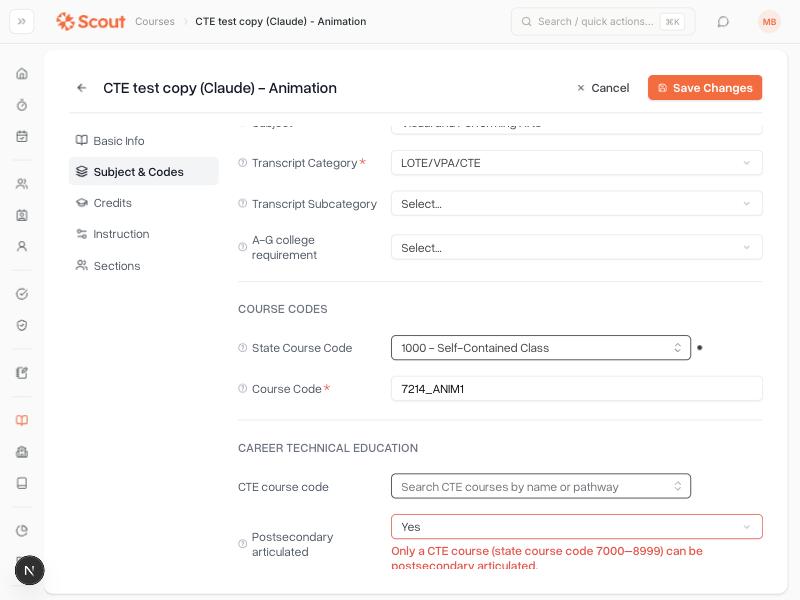Click the circled checkmark sidebar icon
Viewport: 800px width, 600px height.
click(22, 294)
